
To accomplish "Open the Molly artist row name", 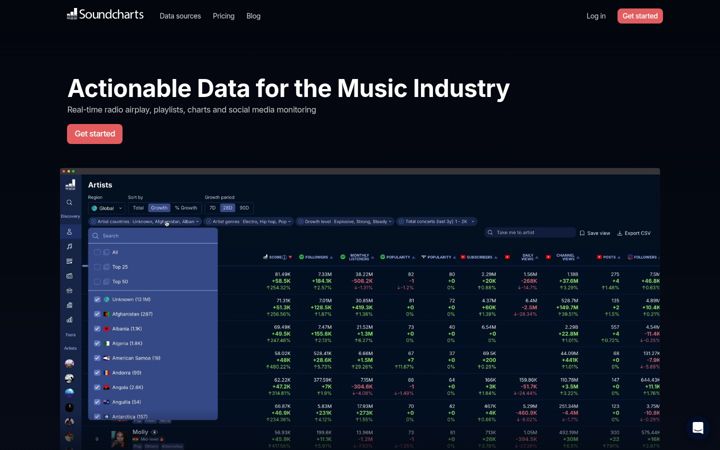I will coord(140,432).
